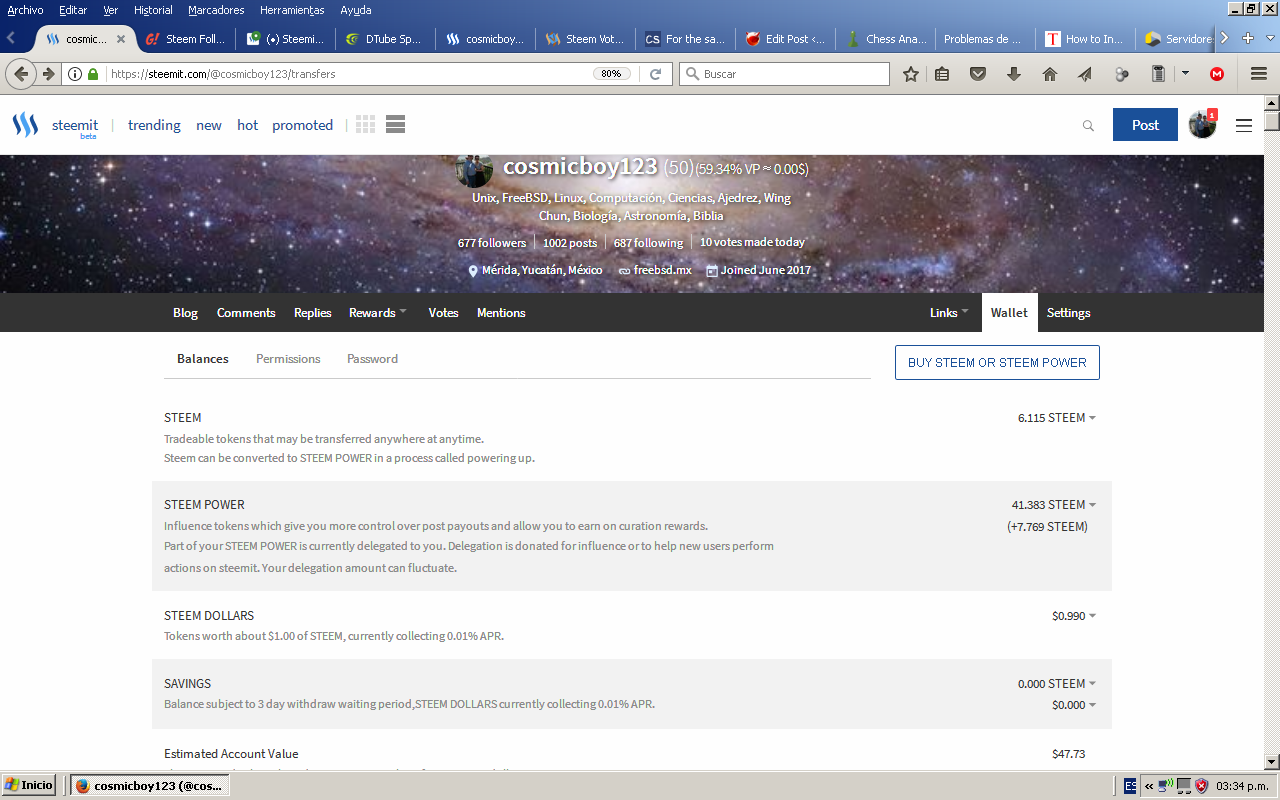This screenshot has height=800, width=1280.
Task: Open the Mentions link
Action: (501, 313)
